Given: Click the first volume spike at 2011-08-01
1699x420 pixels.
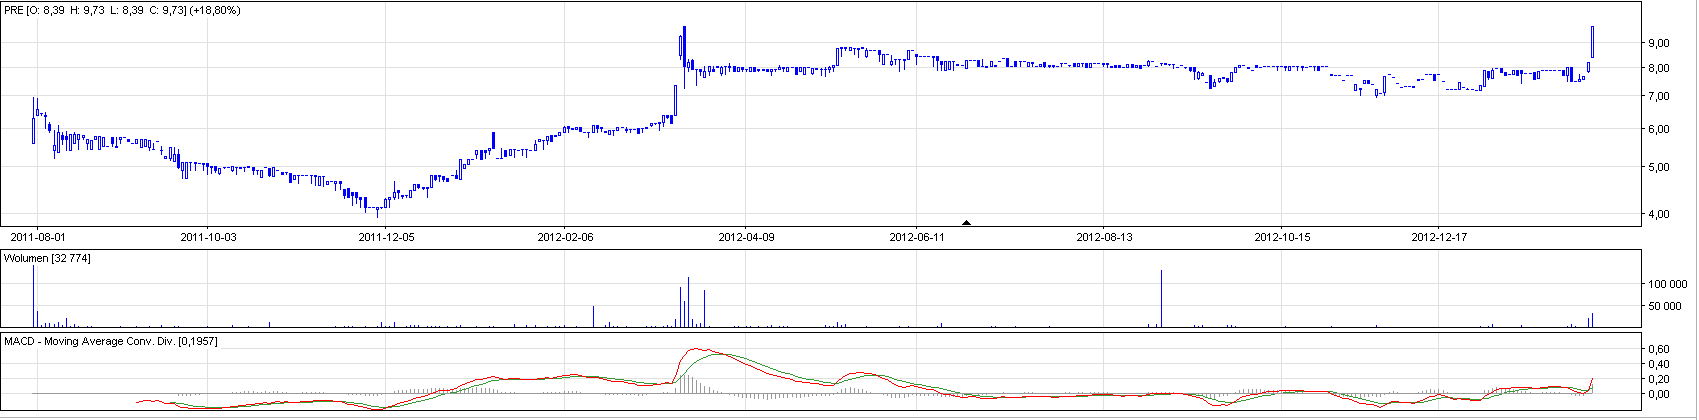Looking at the screenshot, I should coord(34,296).
